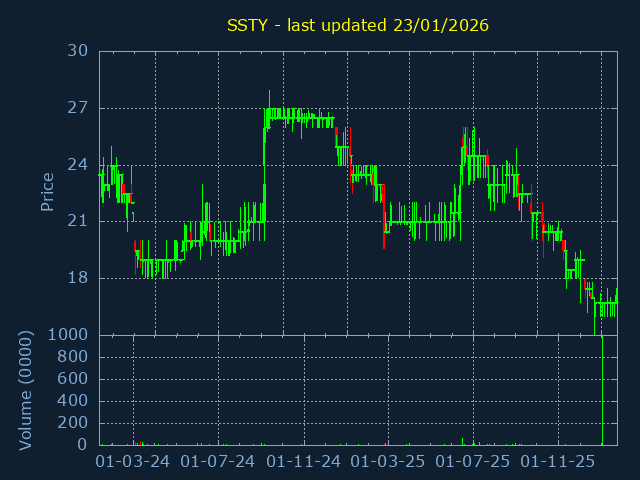This screenshot has width=640, height=480.
Task: Click the Price axis label
Action: [47, 192]
